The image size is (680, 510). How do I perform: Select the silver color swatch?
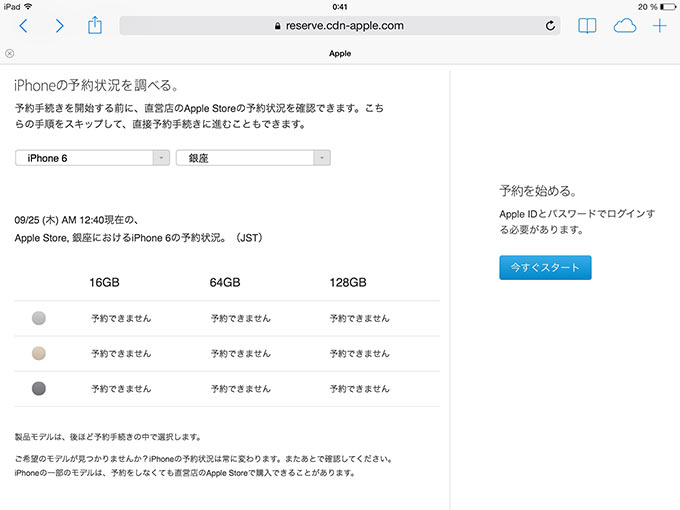click(x=39, y=318)
